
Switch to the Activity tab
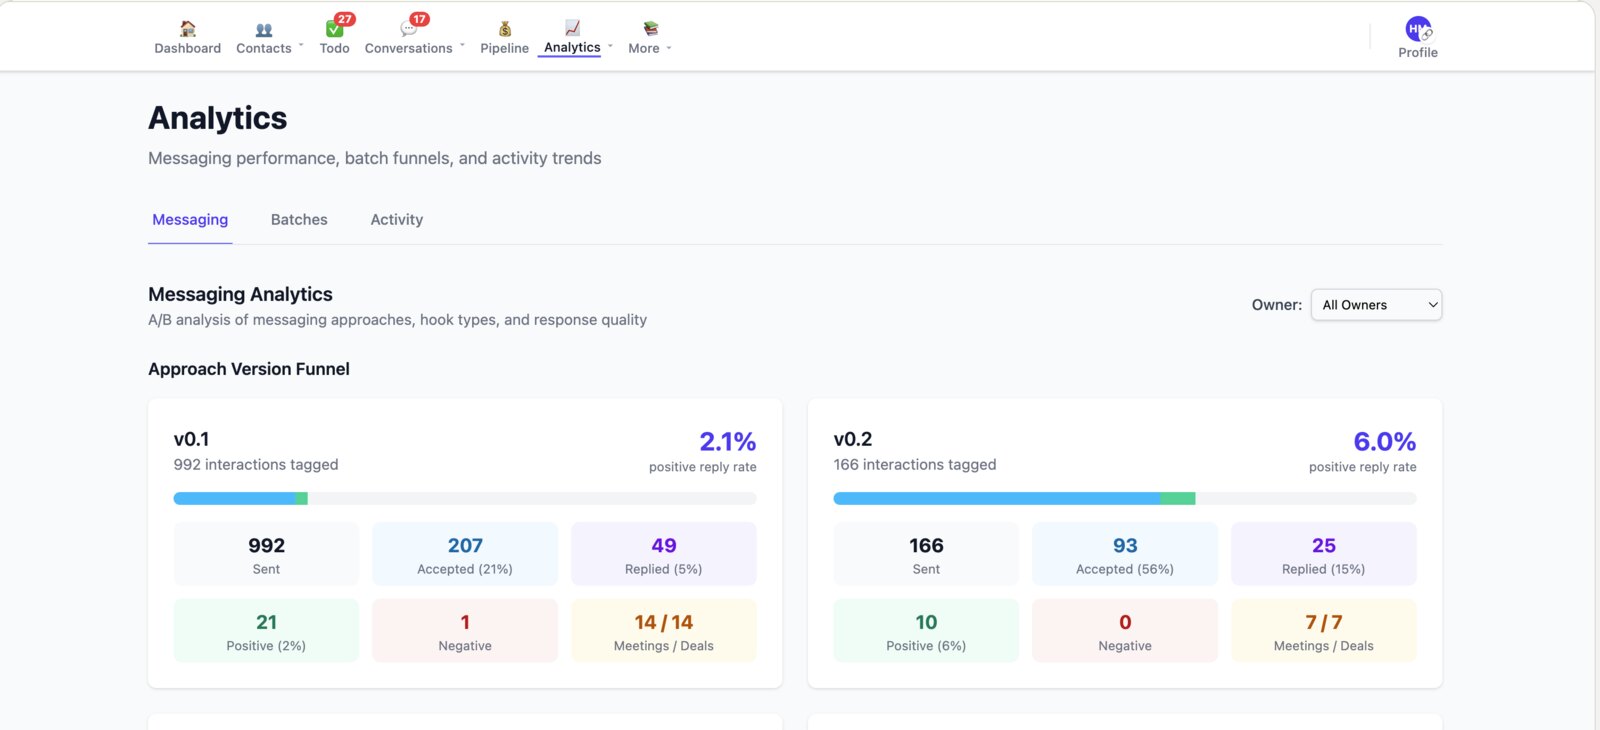tap(397, 220)
